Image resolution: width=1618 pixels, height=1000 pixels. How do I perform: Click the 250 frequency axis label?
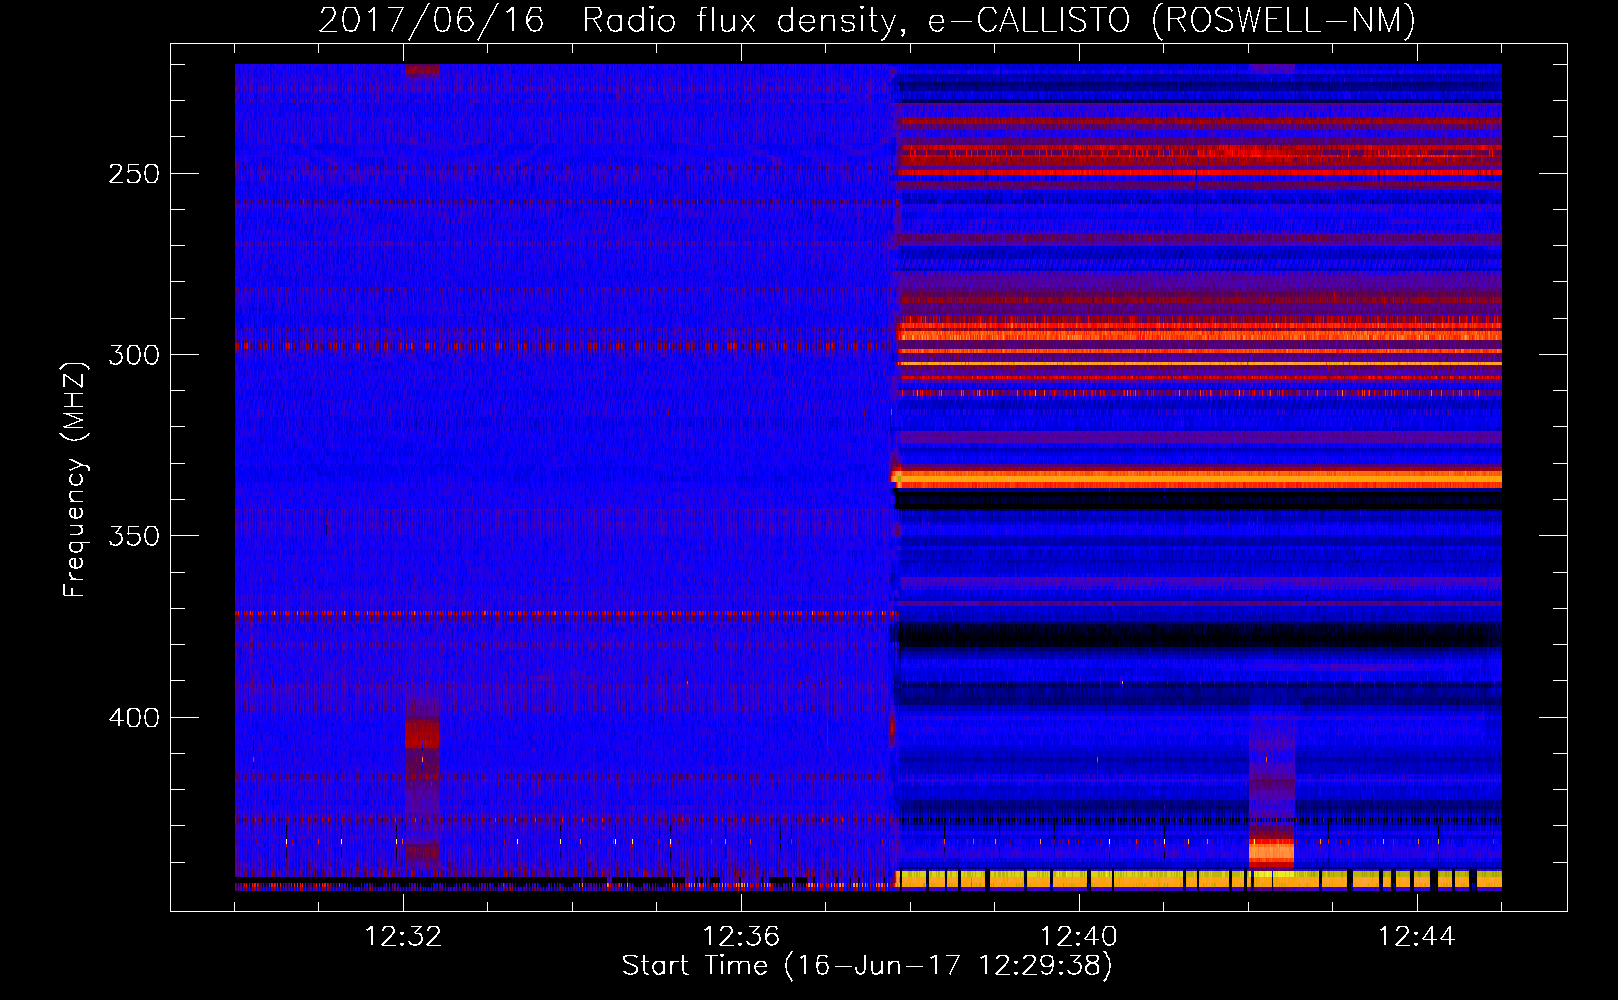134,174
